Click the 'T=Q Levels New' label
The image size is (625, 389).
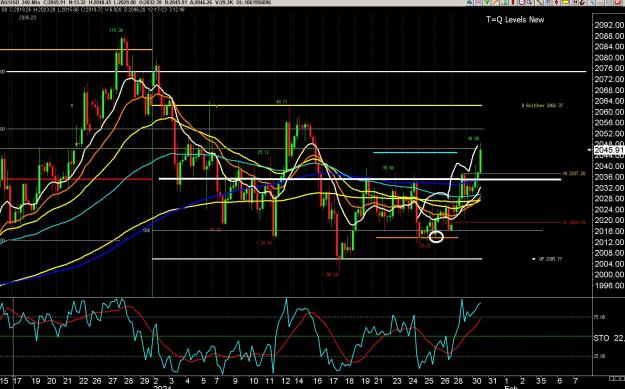pyautogui.click(x=515, y=20)
